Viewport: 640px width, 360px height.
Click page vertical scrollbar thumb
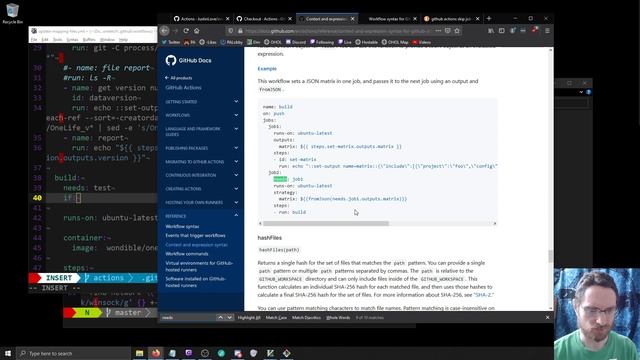(551, 256)
